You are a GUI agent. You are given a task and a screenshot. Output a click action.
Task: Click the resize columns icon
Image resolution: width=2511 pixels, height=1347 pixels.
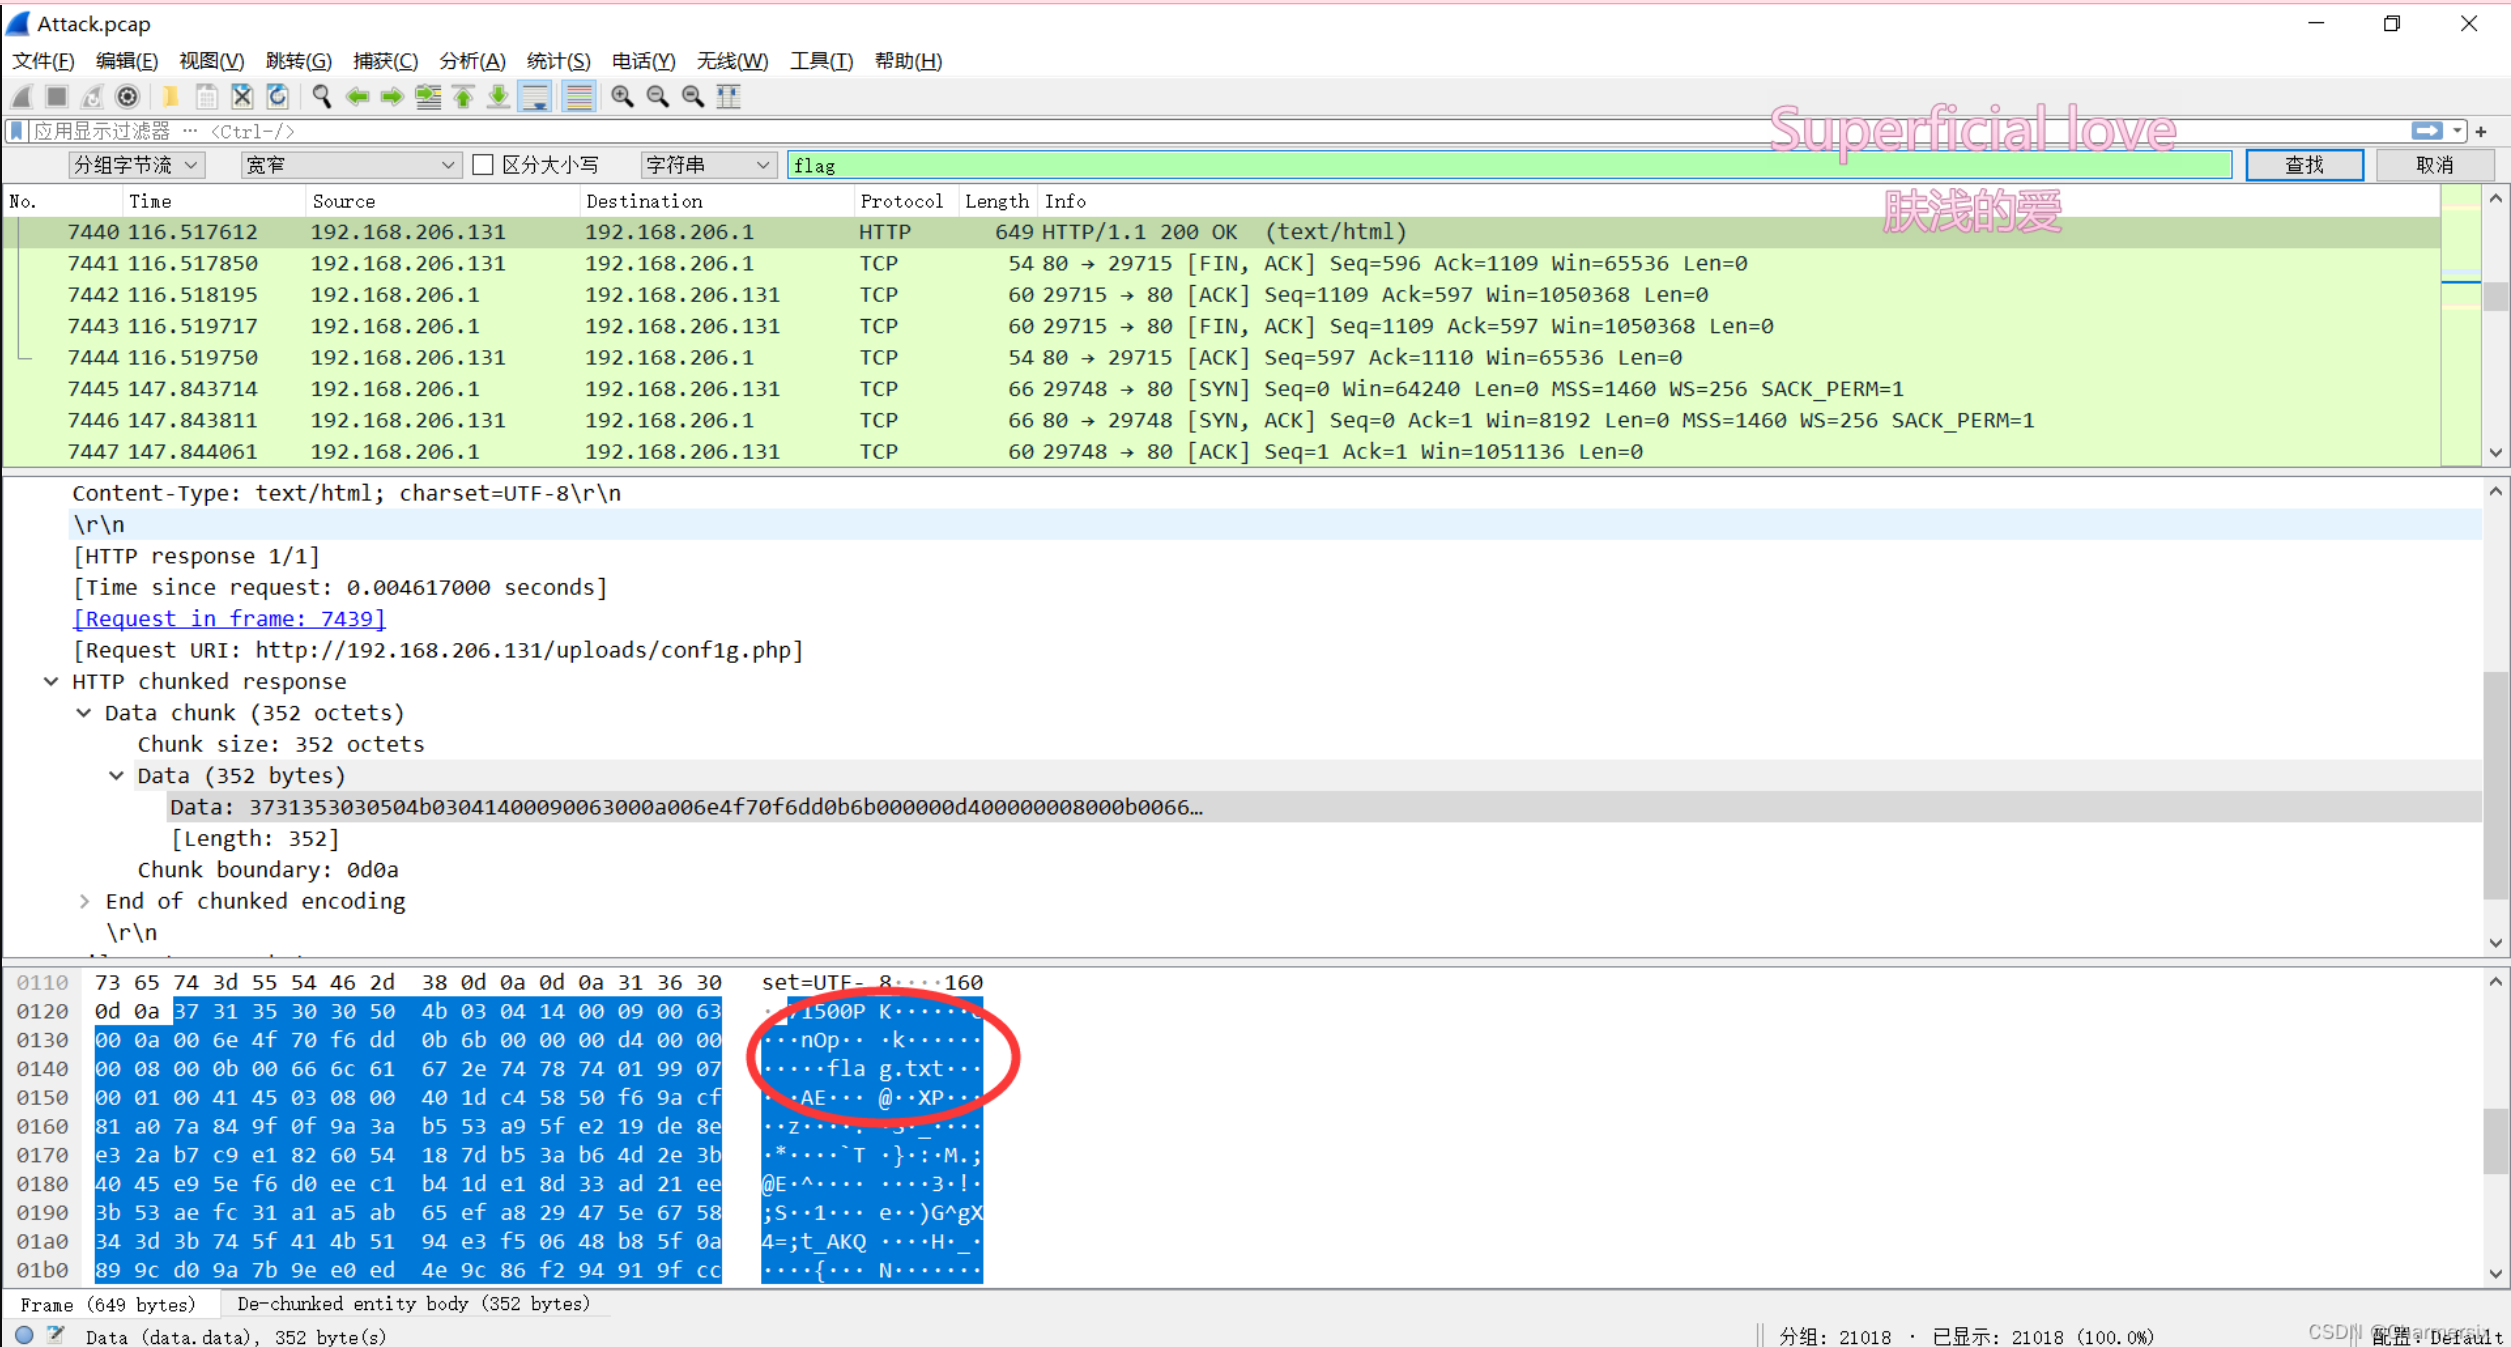point(729,97)
